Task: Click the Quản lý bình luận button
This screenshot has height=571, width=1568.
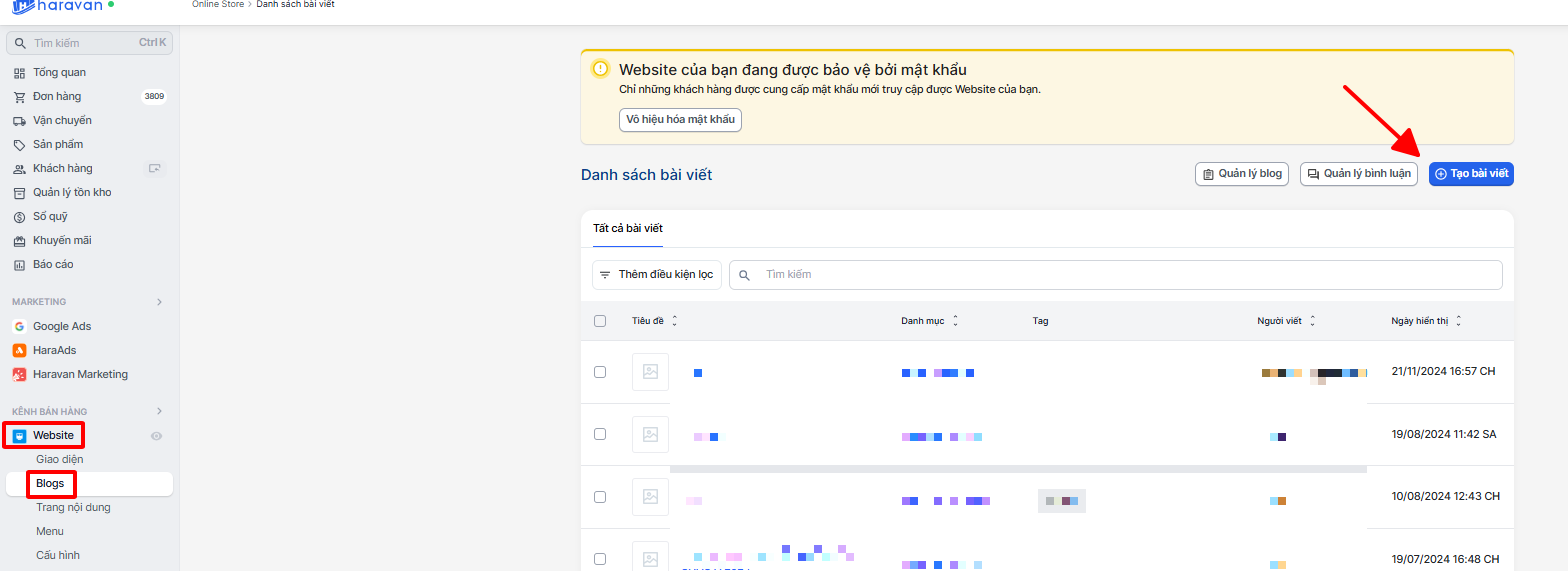Action: pos(1359,174)
